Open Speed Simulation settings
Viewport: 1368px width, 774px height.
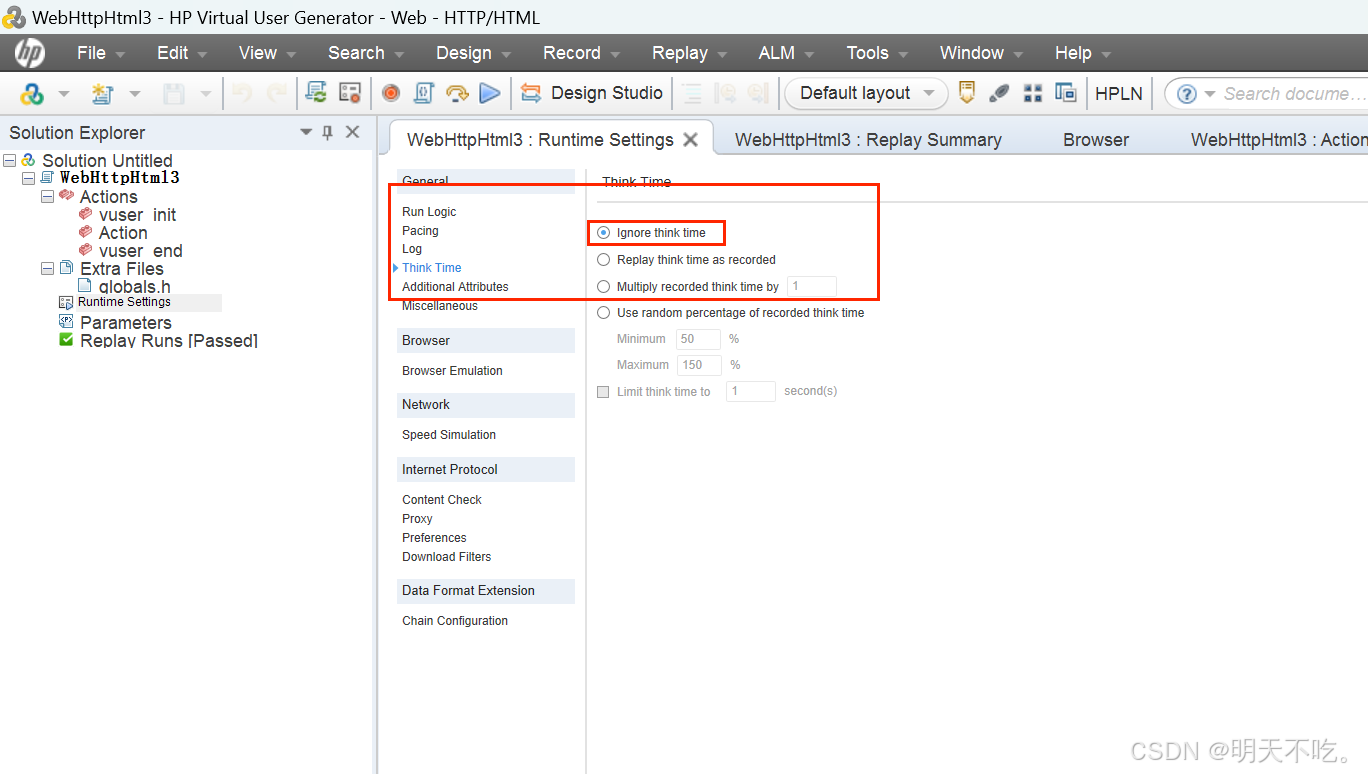click(x=449, y=435)
